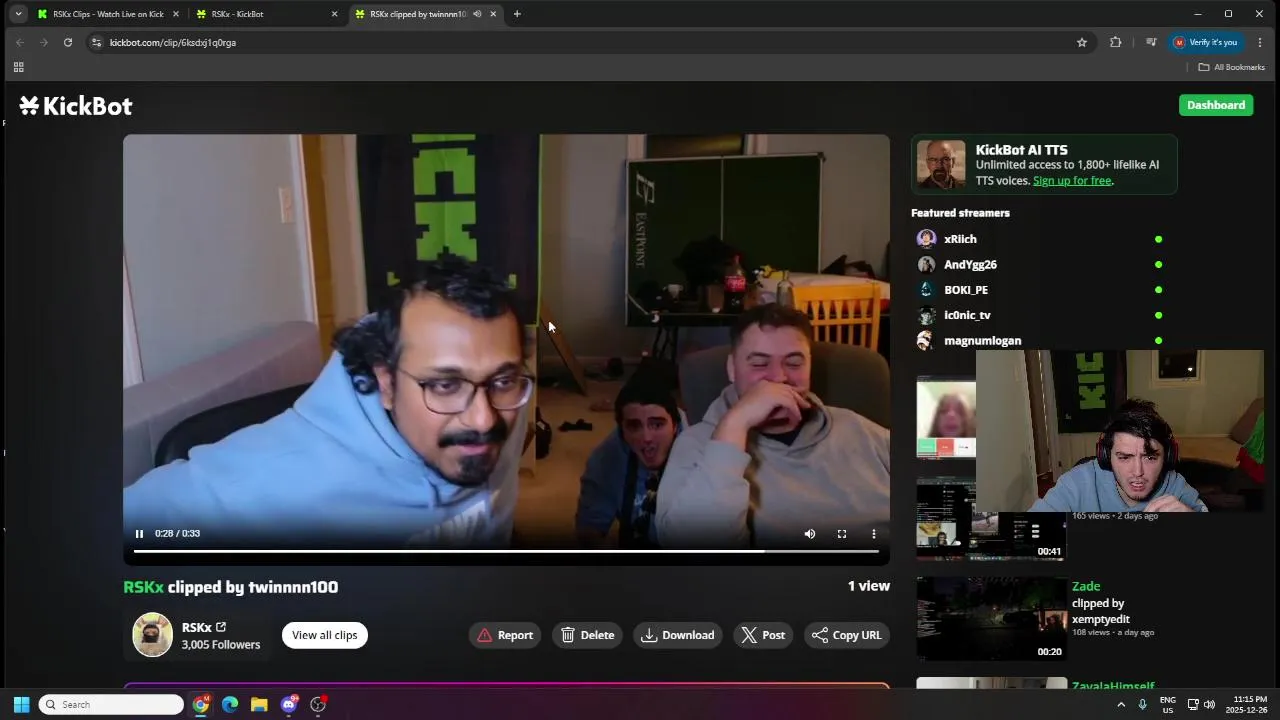Mute the tab audio speaker icon
Image resolution: width=1280 pixels, height=720 pixels.
point(477,14)
